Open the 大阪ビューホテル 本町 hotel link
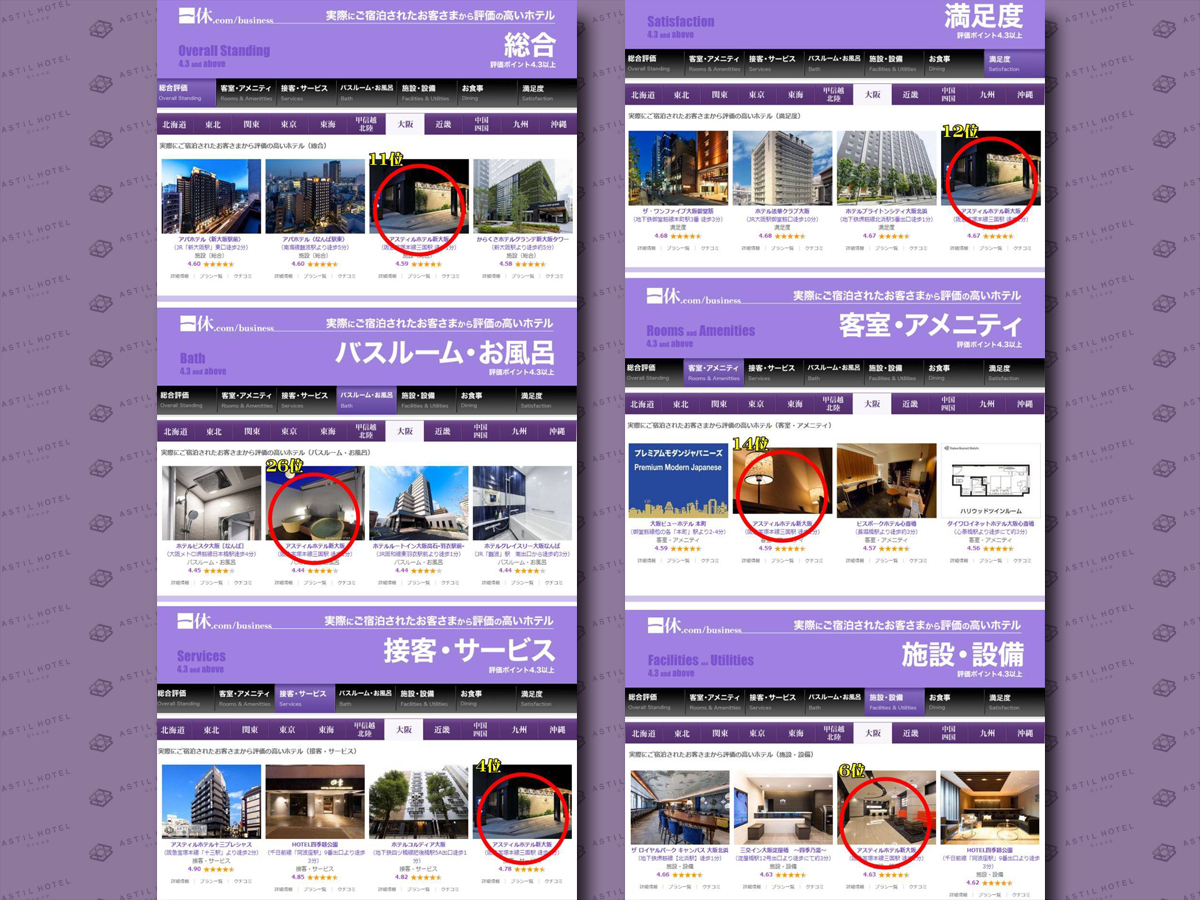This screenshot has height=900, width=1200. [679, 524]
